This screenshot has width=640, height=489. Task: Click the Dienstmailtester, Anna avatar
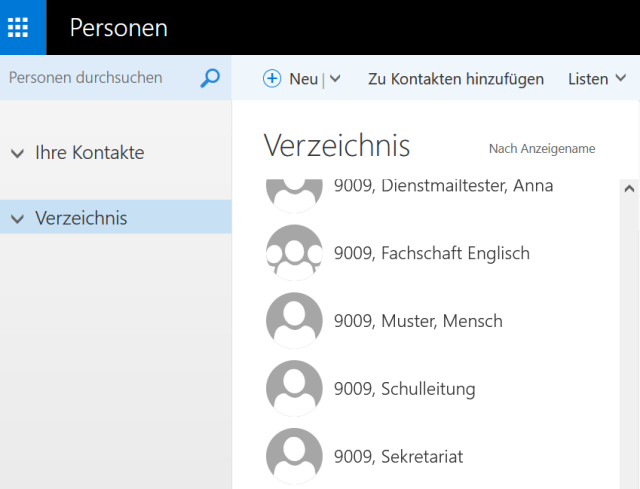pyautogui.click(x=294, y=192)
